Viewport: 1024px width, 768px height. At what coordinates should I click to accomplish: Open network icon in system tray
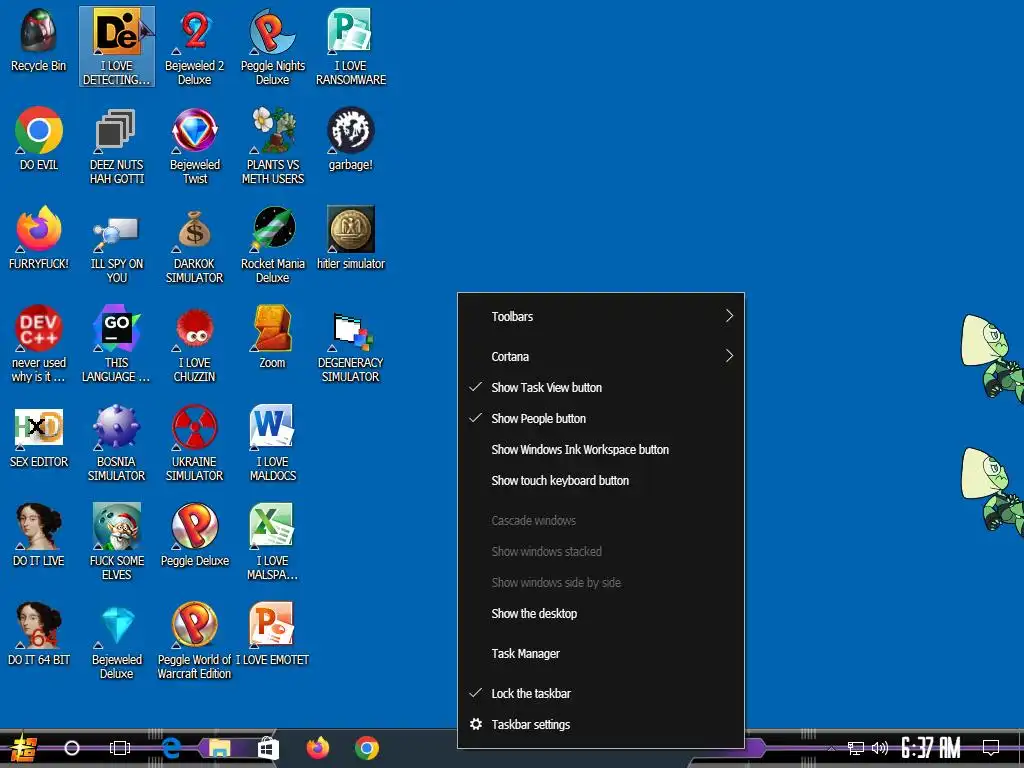[x=856, y=748]
